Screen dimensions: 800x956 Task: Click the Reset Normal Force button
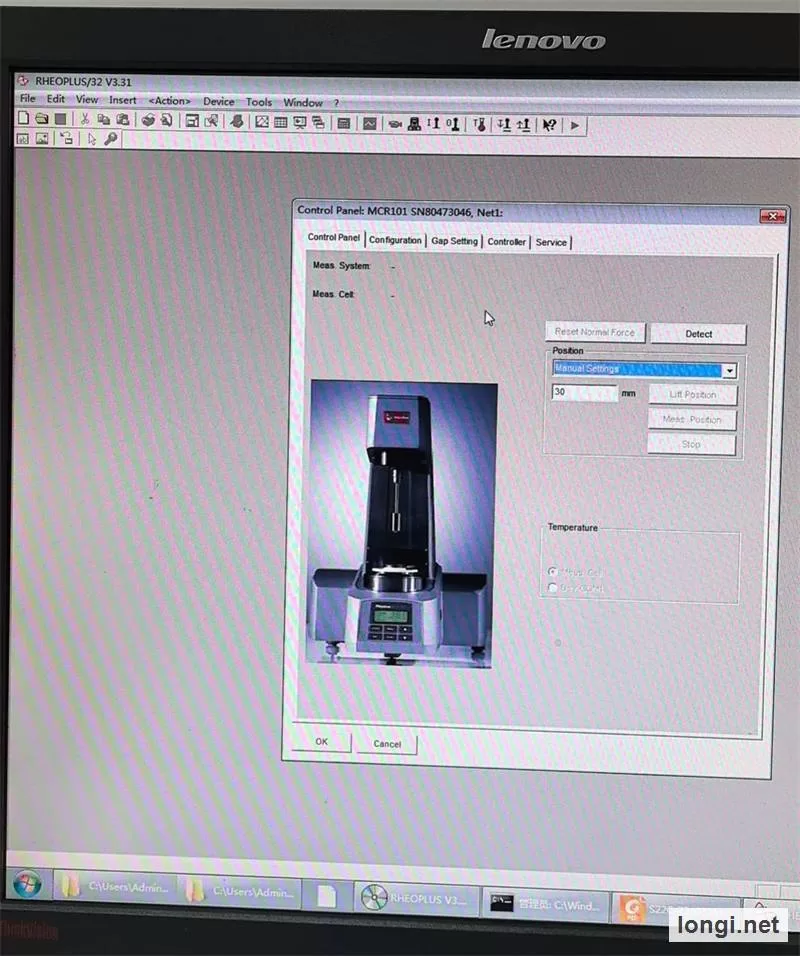(x=595, y=332)
